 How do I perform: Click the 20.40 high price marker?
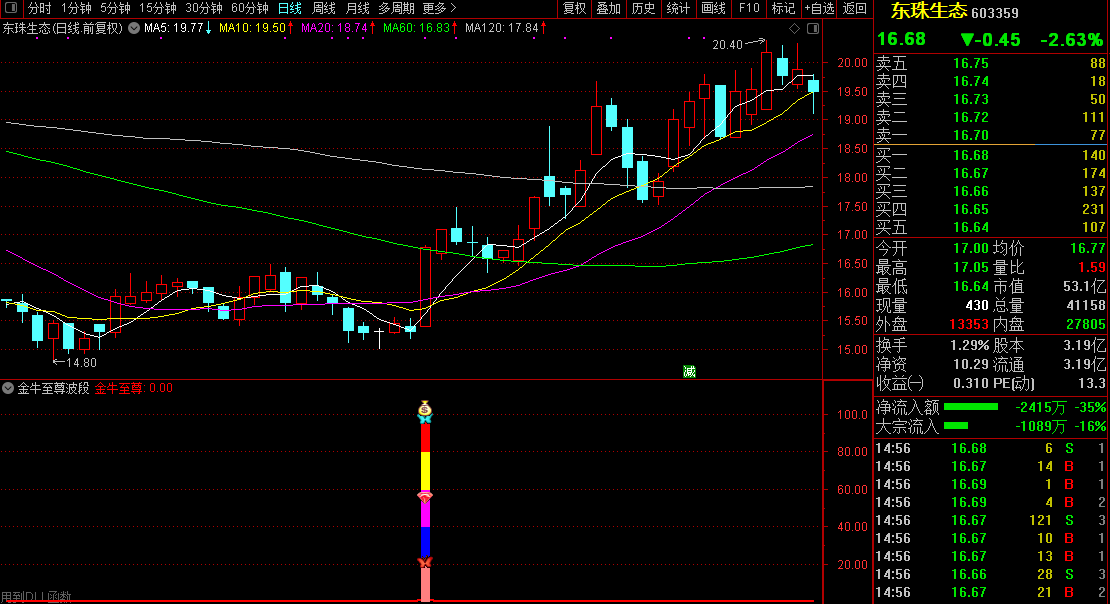(727, 45)
